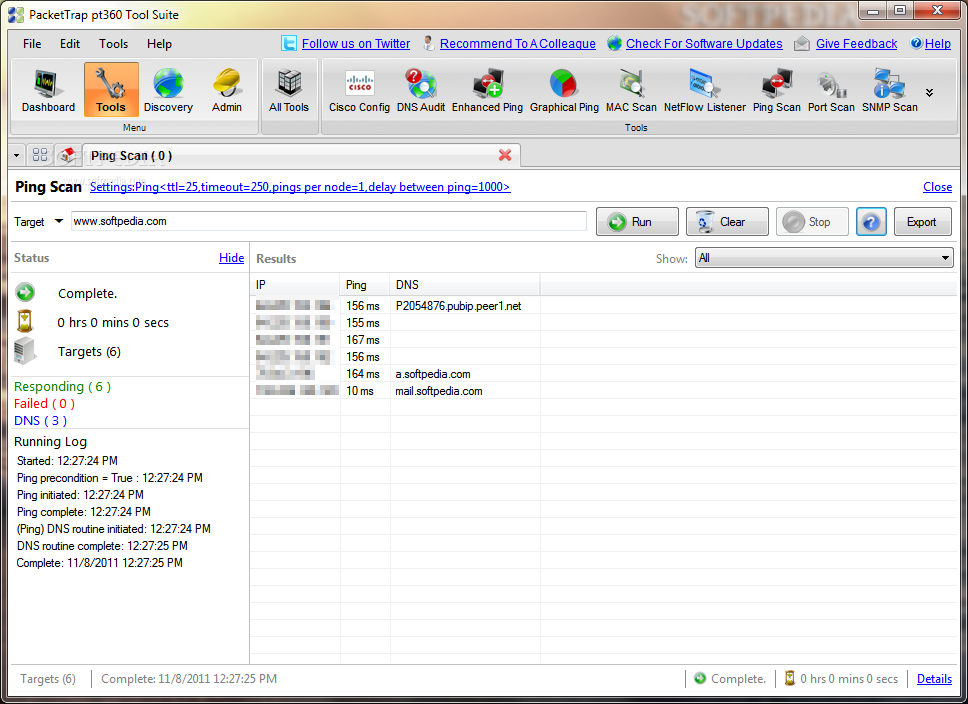
Task: Launch the DNS Audit tool
Action: [x=420, y=91]
